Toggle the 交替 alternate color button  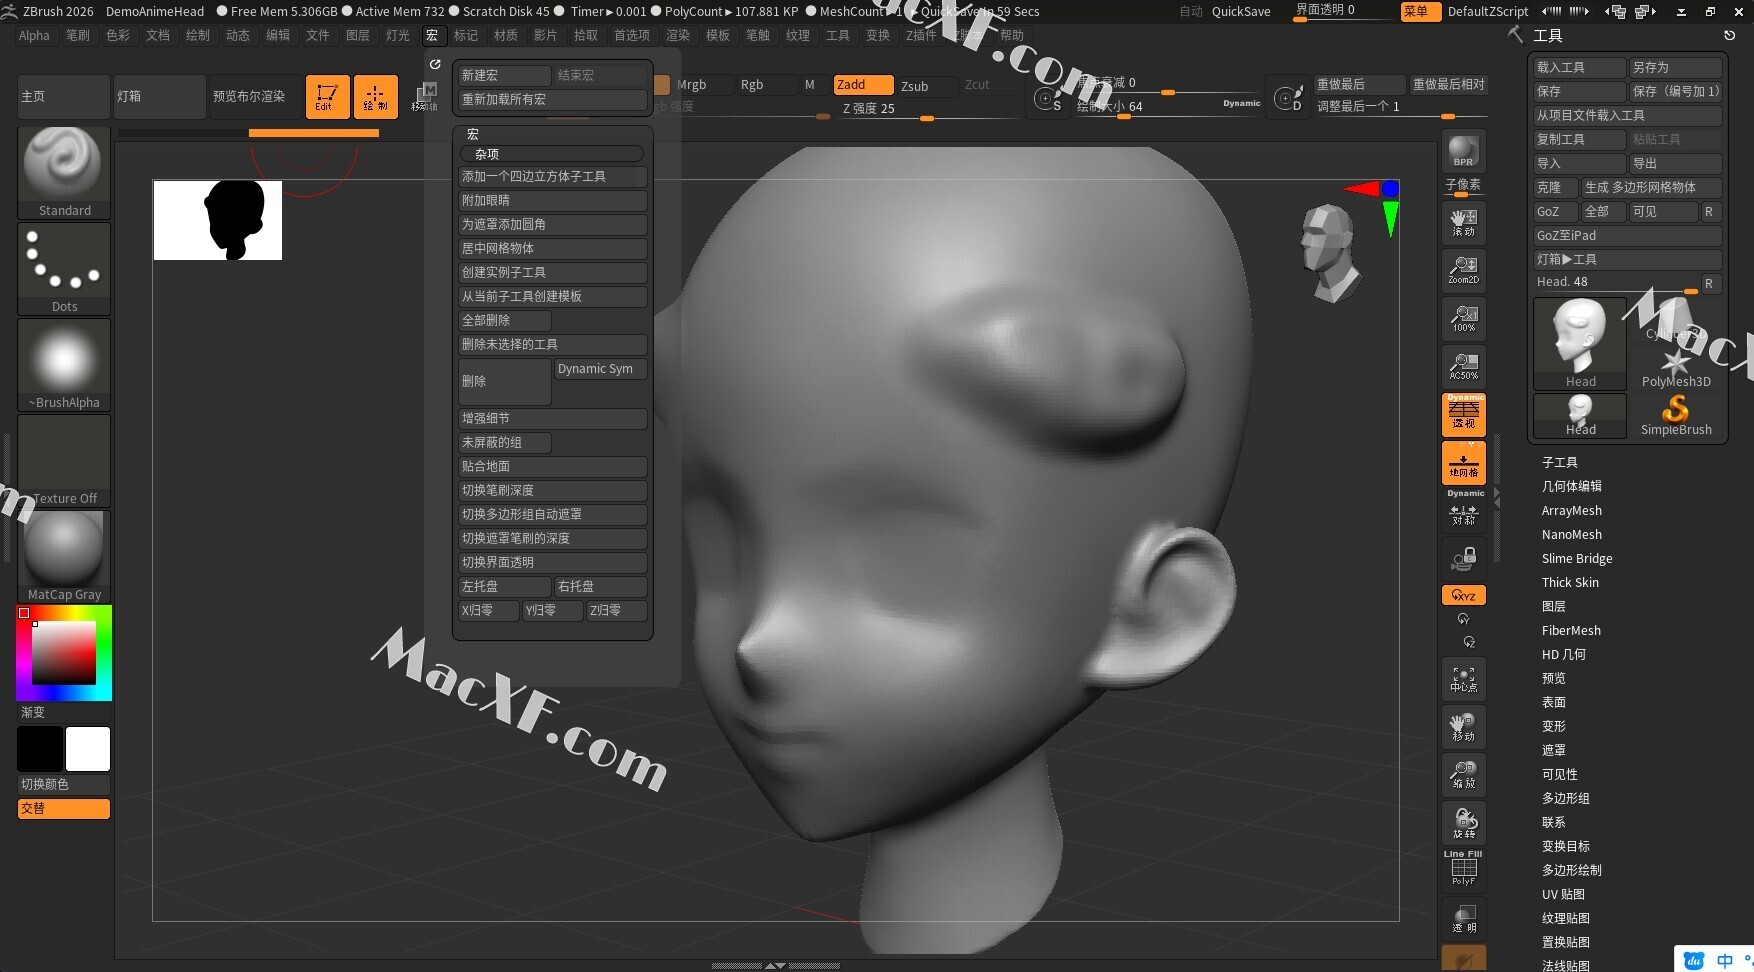point(64,808)
